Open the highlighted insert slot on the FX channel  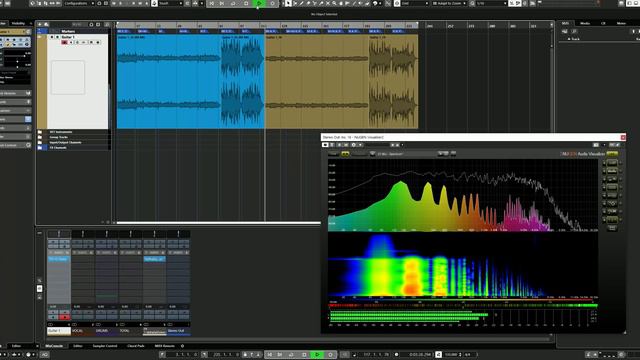pyautogui.click(x=154, y=259)
